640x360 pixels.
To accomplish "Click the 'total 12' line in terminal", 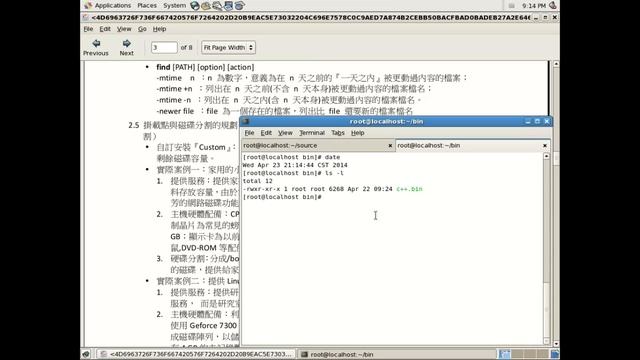I will point(257,181).
